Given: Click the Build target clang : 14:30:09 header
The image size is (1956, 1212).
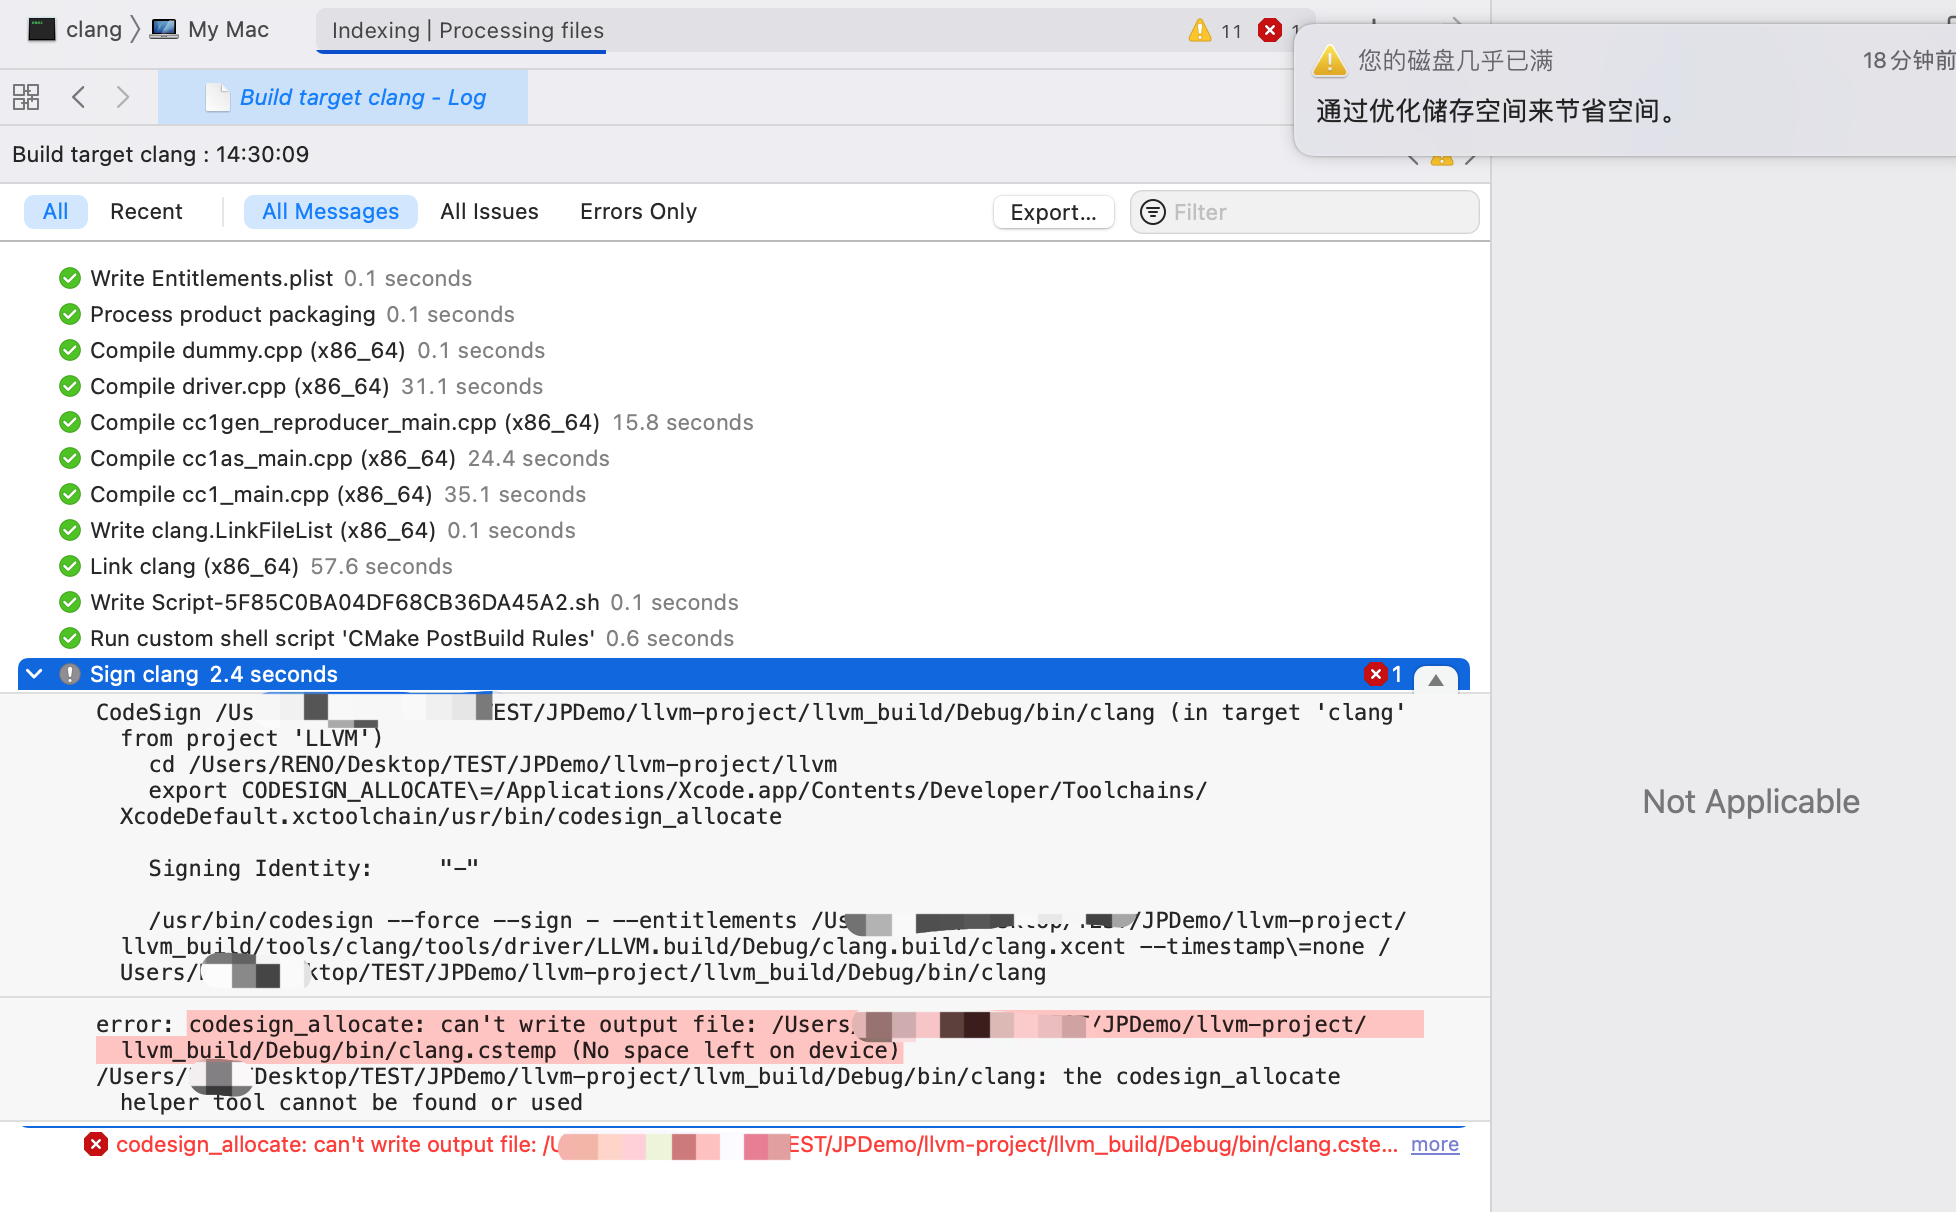Looking at the screenshot, I should tap(161, 154).
